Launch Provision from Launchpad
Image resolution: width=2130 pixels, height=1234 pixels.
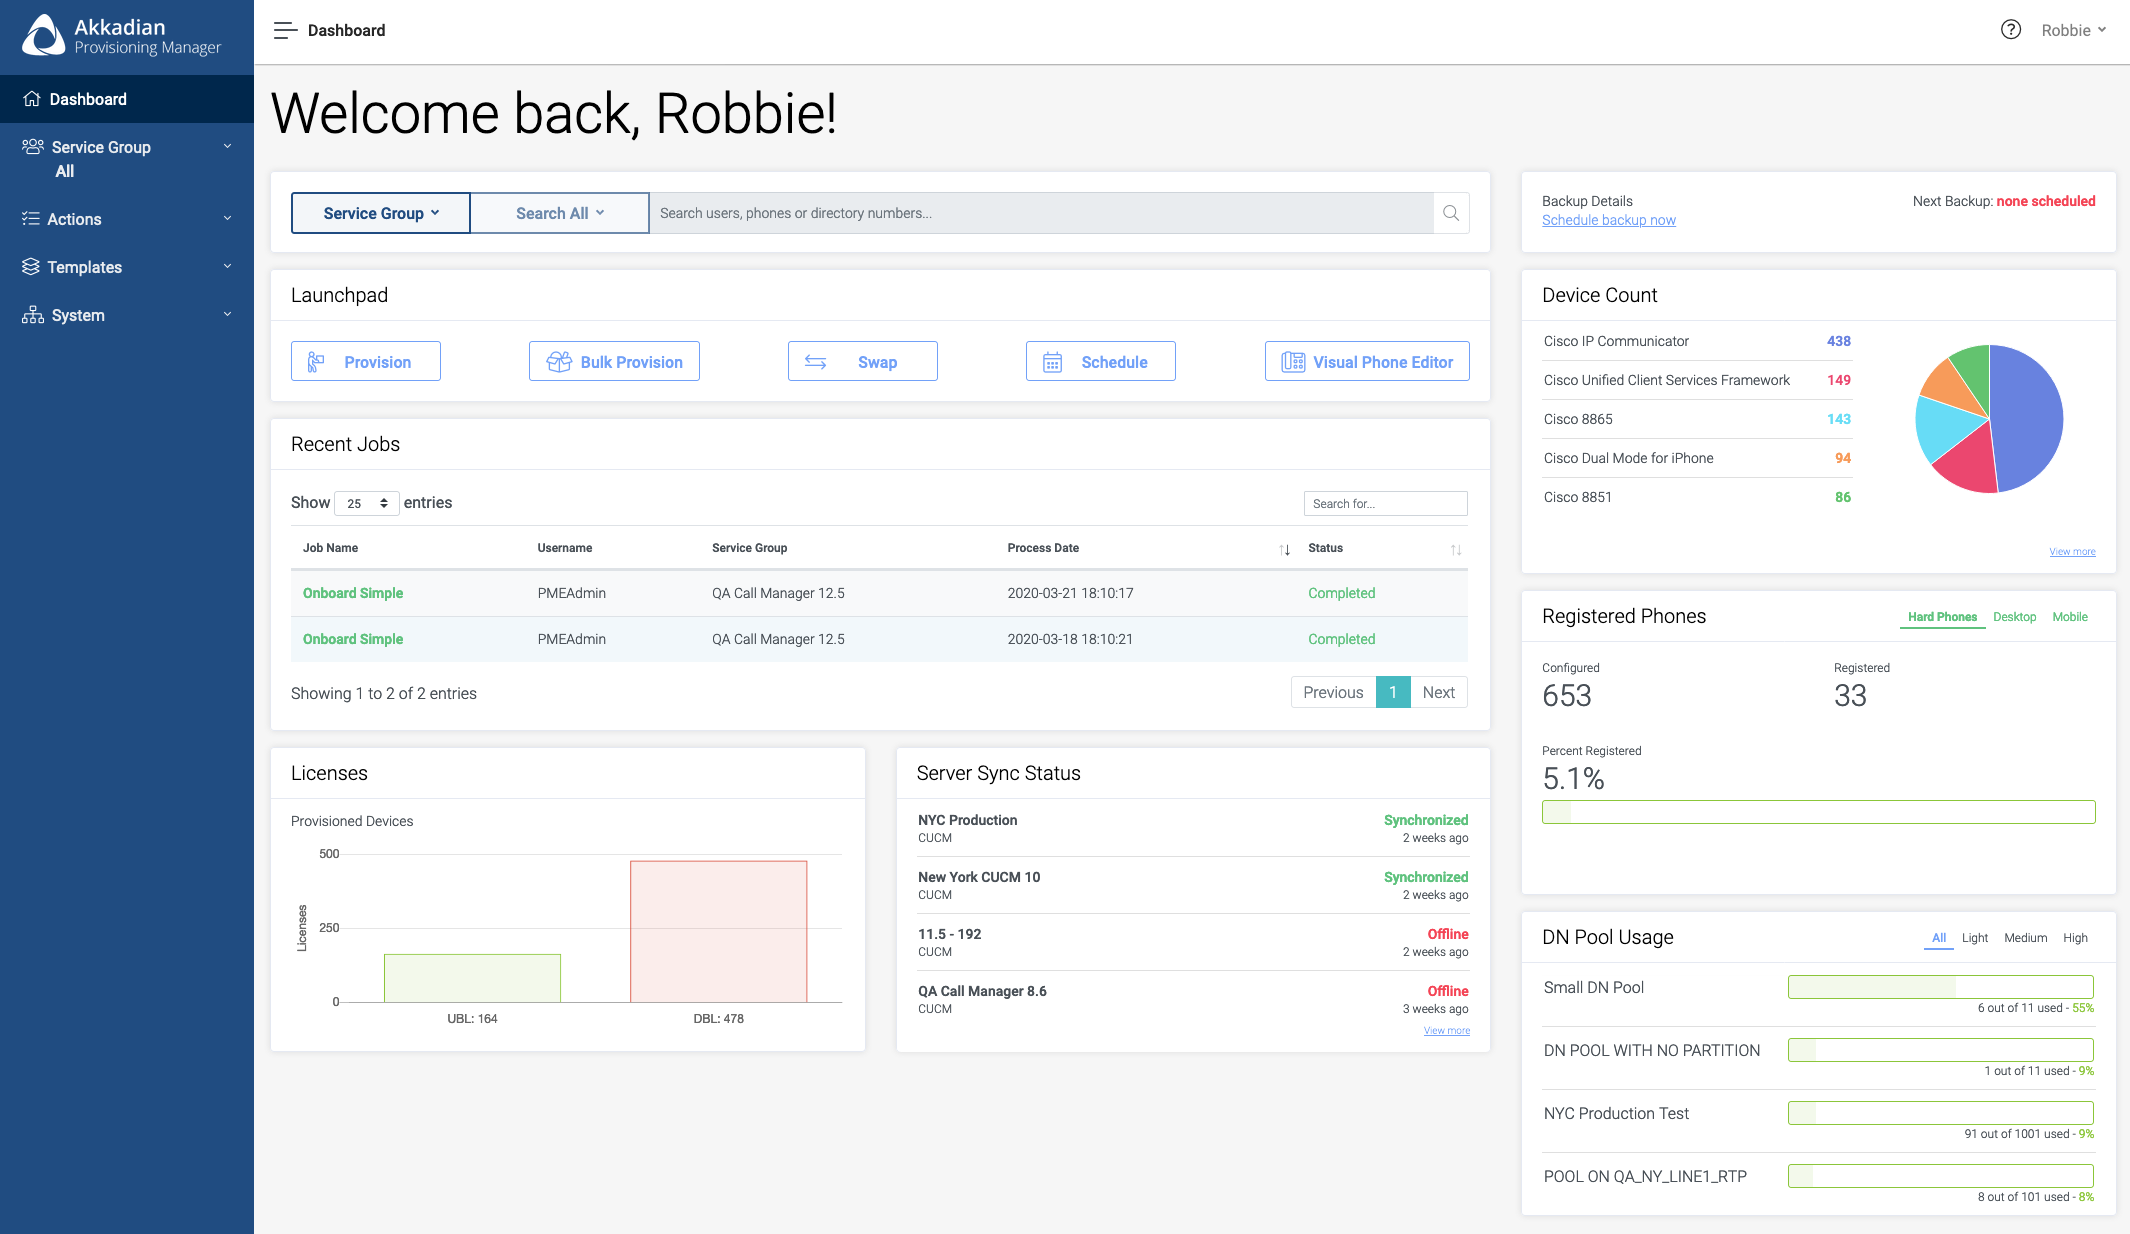[x=365, y=362]
